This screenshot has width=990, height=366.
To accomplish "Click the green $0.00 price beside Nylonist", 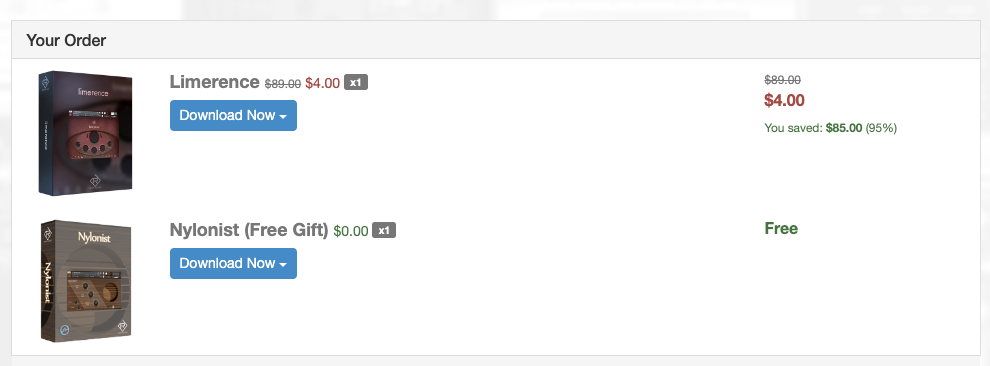I will pos(350,231).
